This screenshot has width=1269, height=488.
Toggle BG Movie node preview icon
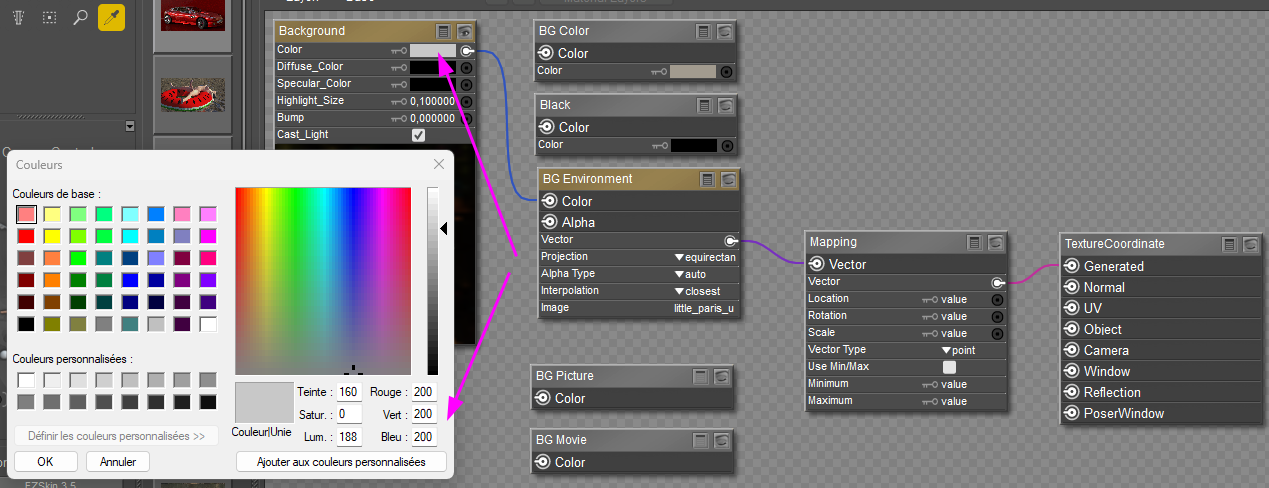pyautogui.click(x=723, y=440)
